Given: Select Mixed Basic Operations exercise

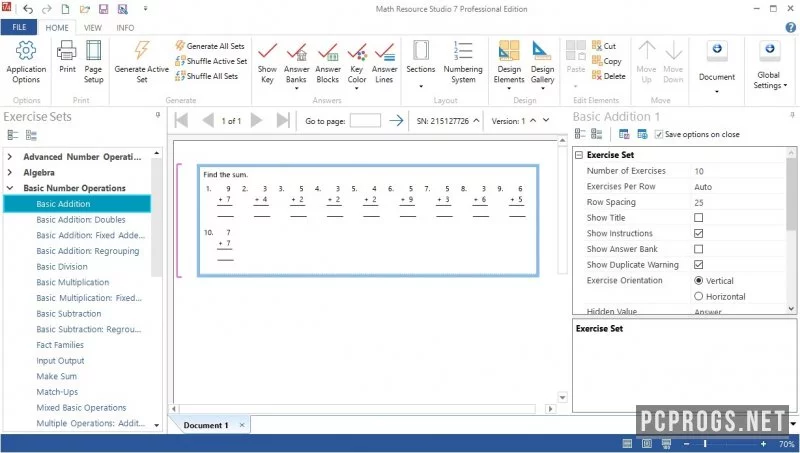Looking at the screenshot, I should coord(81,408).
